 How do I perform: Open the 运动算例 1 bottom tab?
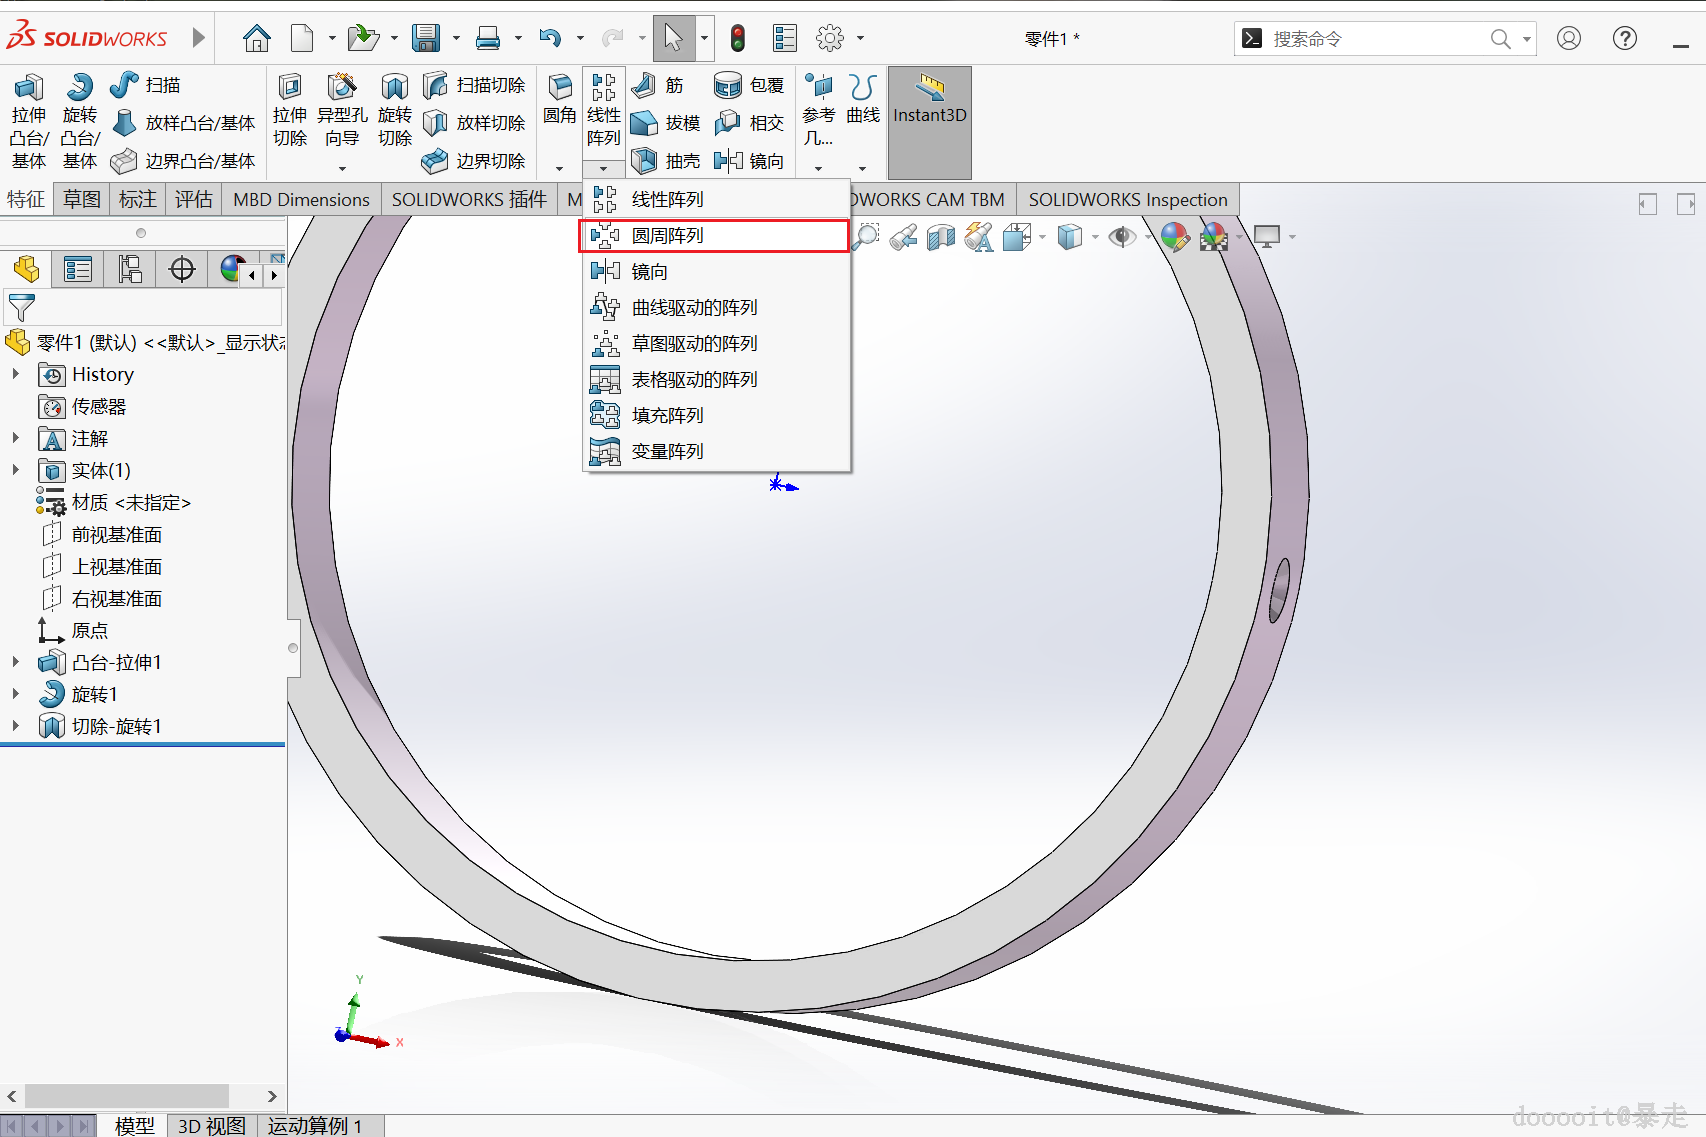[315, 1126]
